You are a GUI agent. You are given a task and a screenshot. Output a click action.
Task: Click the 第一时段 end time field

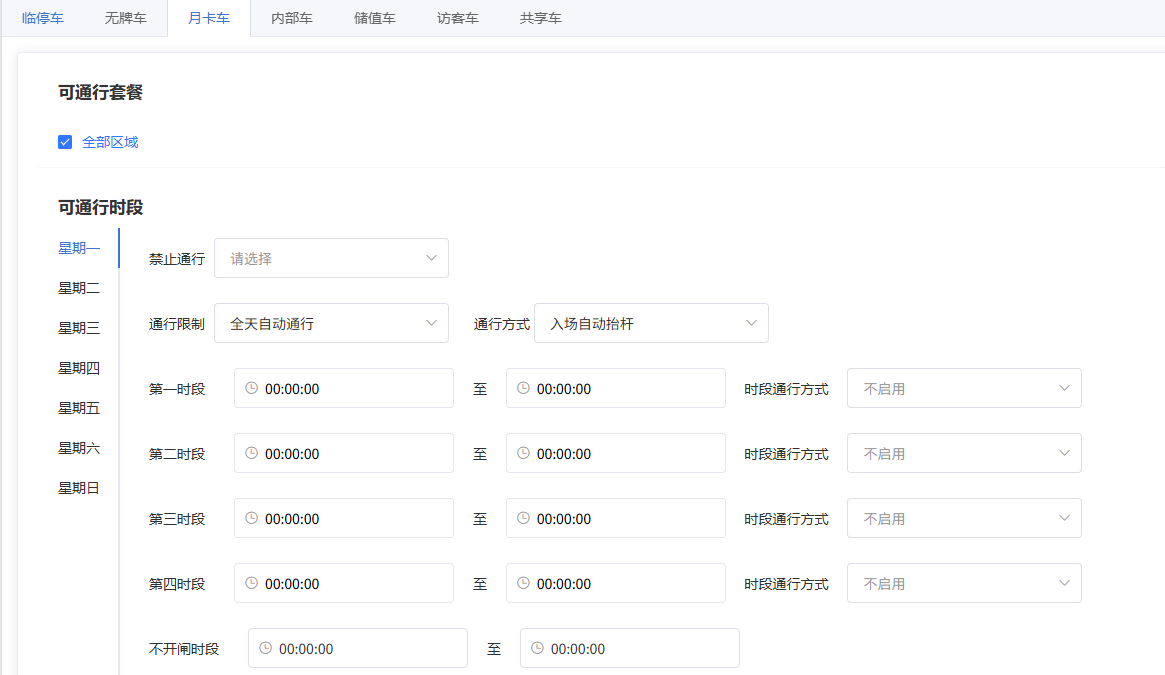coord(615,388)
